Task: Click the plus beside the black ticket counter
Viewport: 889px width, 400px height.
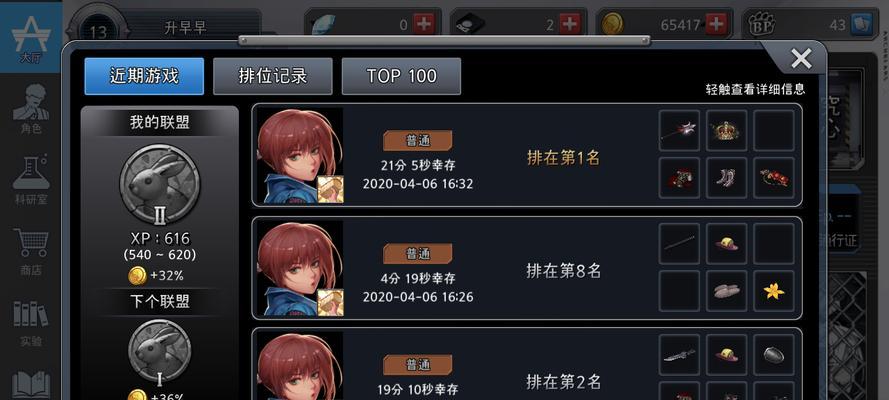Action: [570, 24]
